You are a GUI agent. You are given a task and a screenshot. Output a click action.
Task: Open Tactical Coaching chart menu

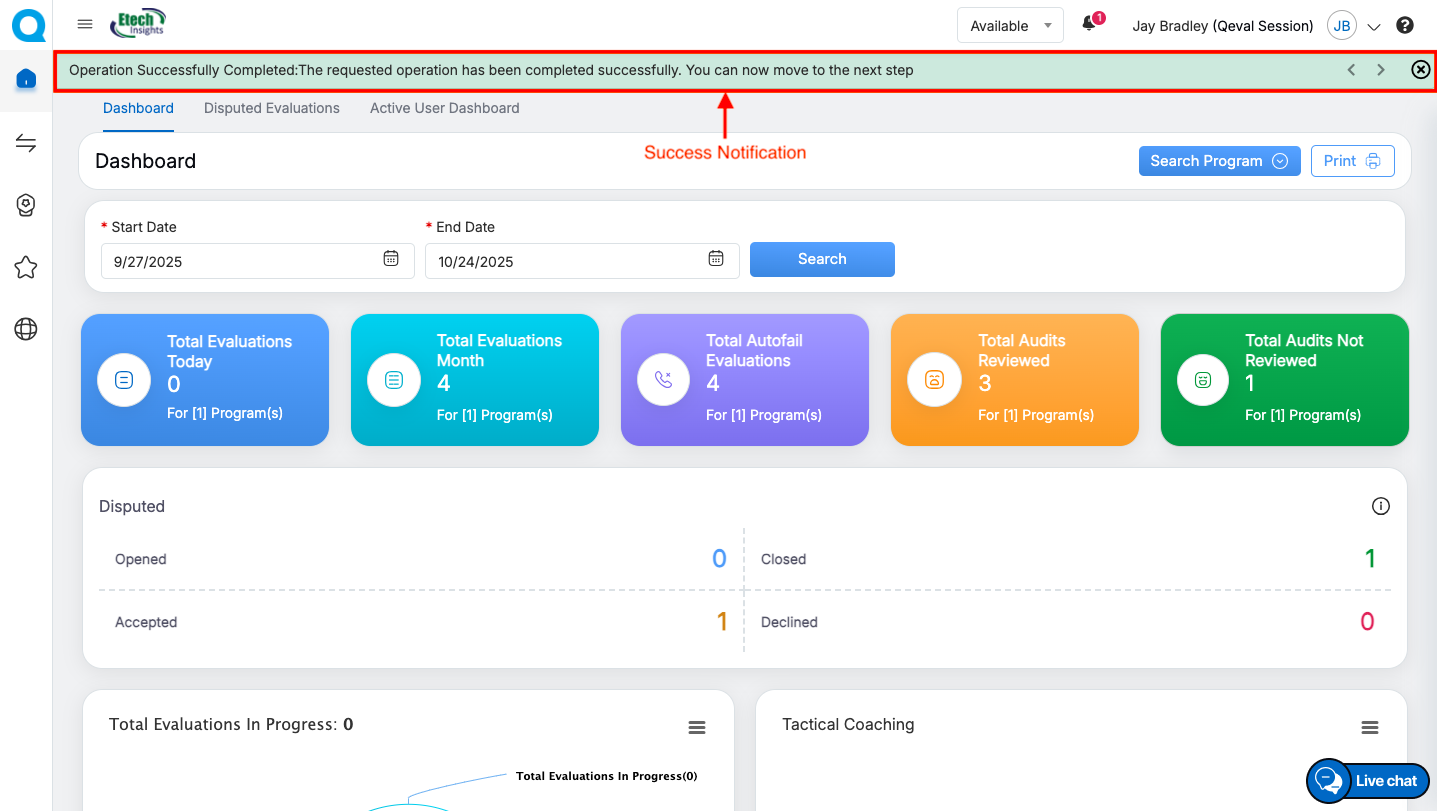click(x=1370, y=727)
